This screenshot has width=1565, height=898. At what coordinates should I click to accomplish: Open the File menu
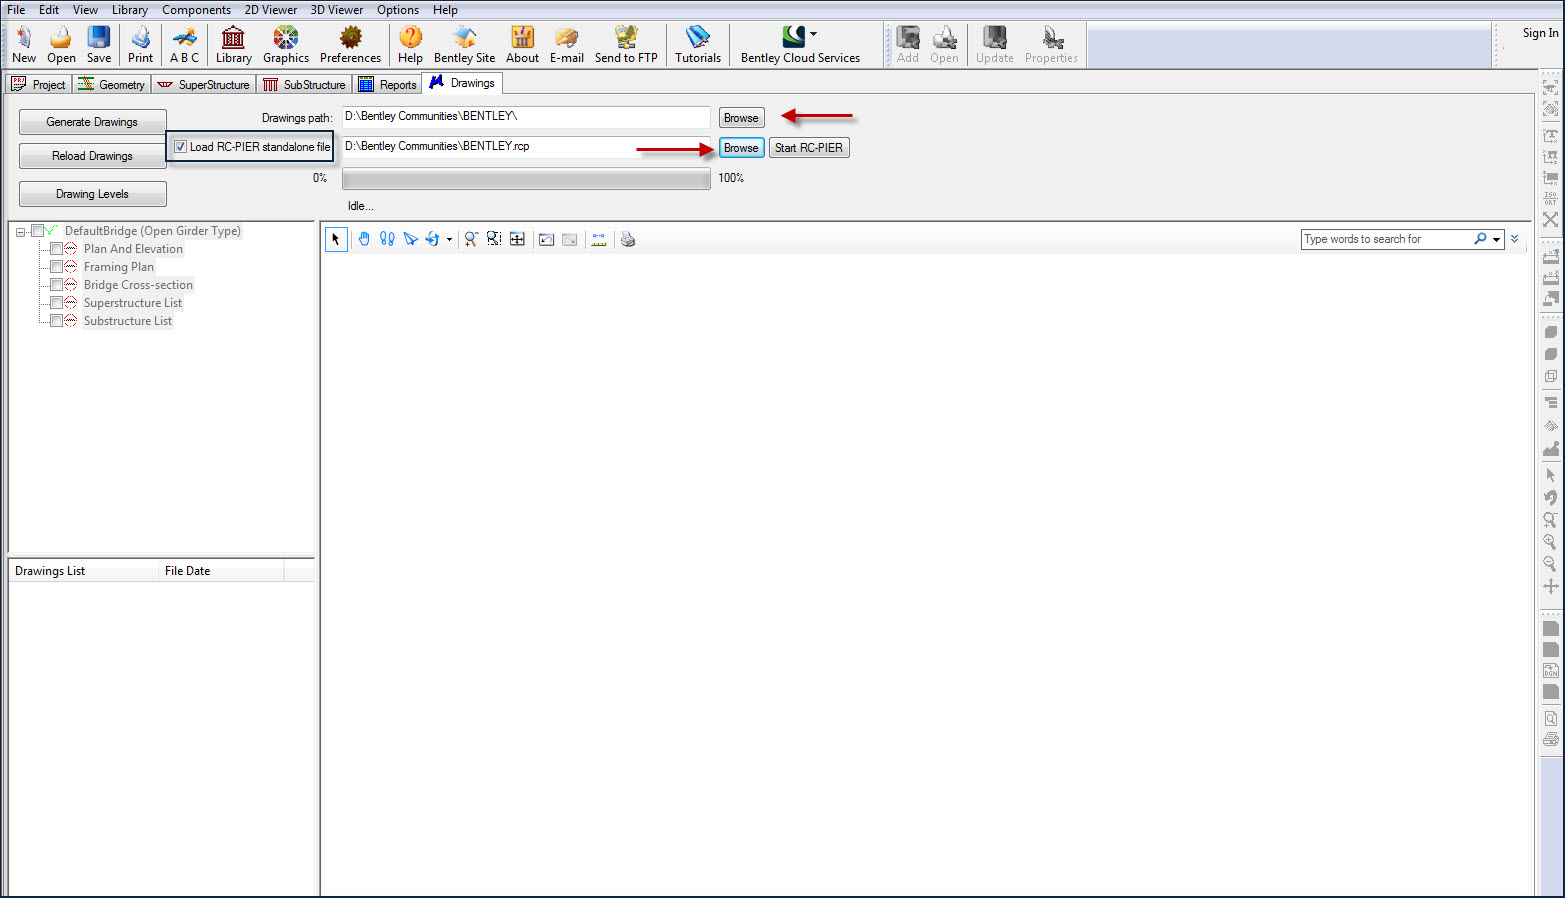pyautogui.click(x=16, y=10)
